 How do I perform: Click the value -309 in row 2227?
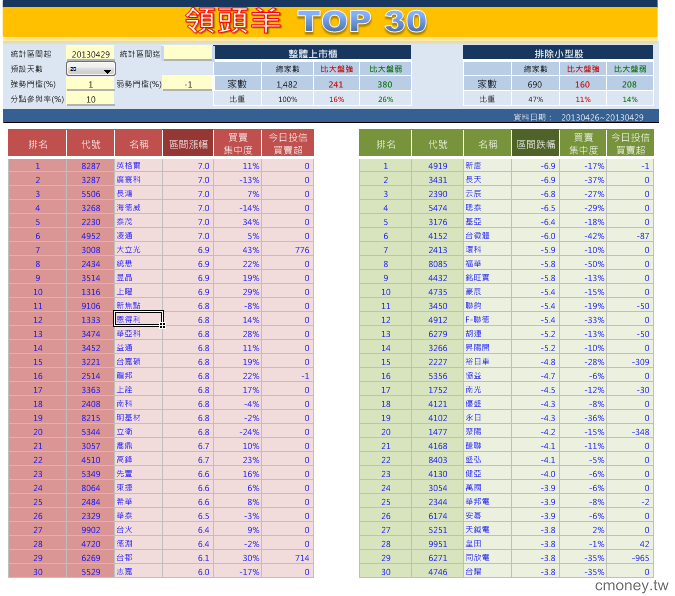pyautogui.click(x=630, y=362)
